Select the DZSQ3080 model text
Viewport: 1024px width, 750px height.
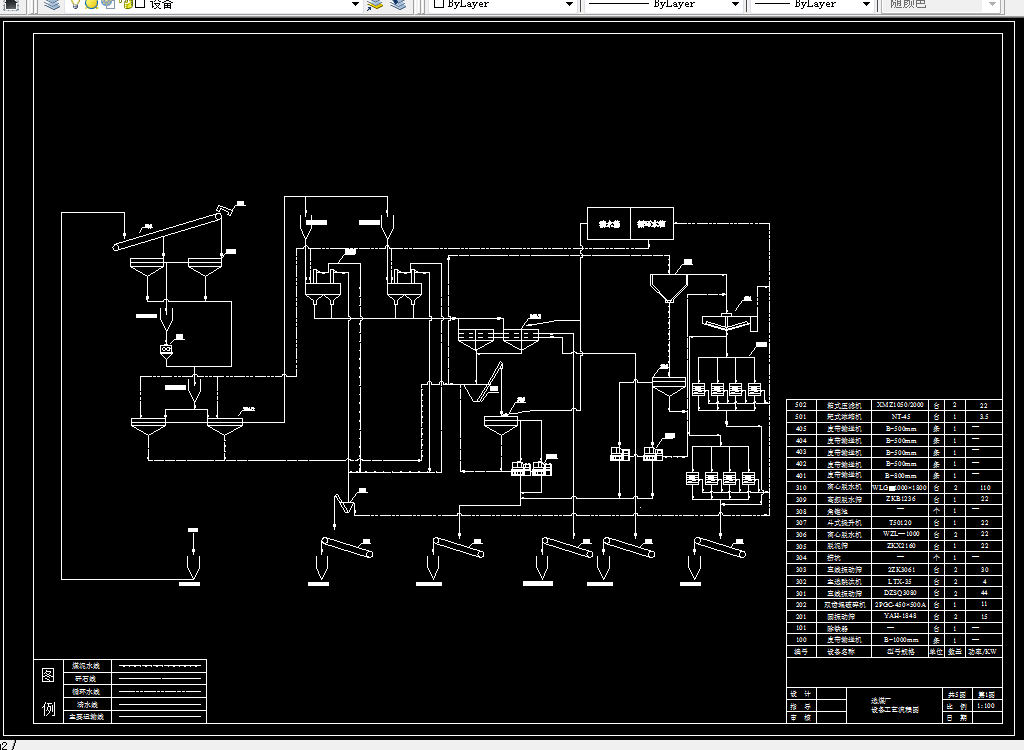[900, 593]
